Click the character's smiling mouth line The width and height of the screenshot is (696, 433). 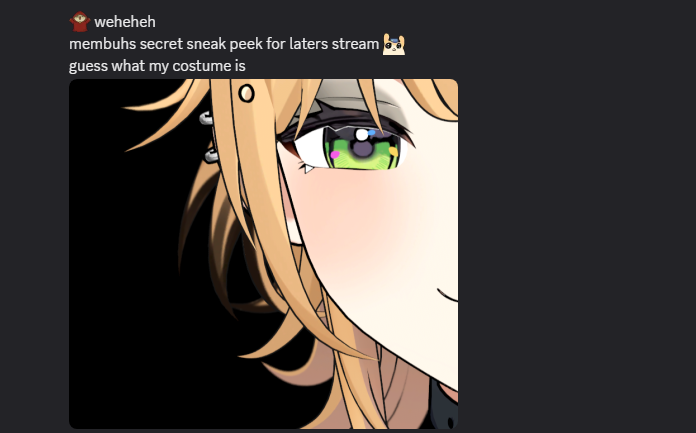(x=447, y=296)
